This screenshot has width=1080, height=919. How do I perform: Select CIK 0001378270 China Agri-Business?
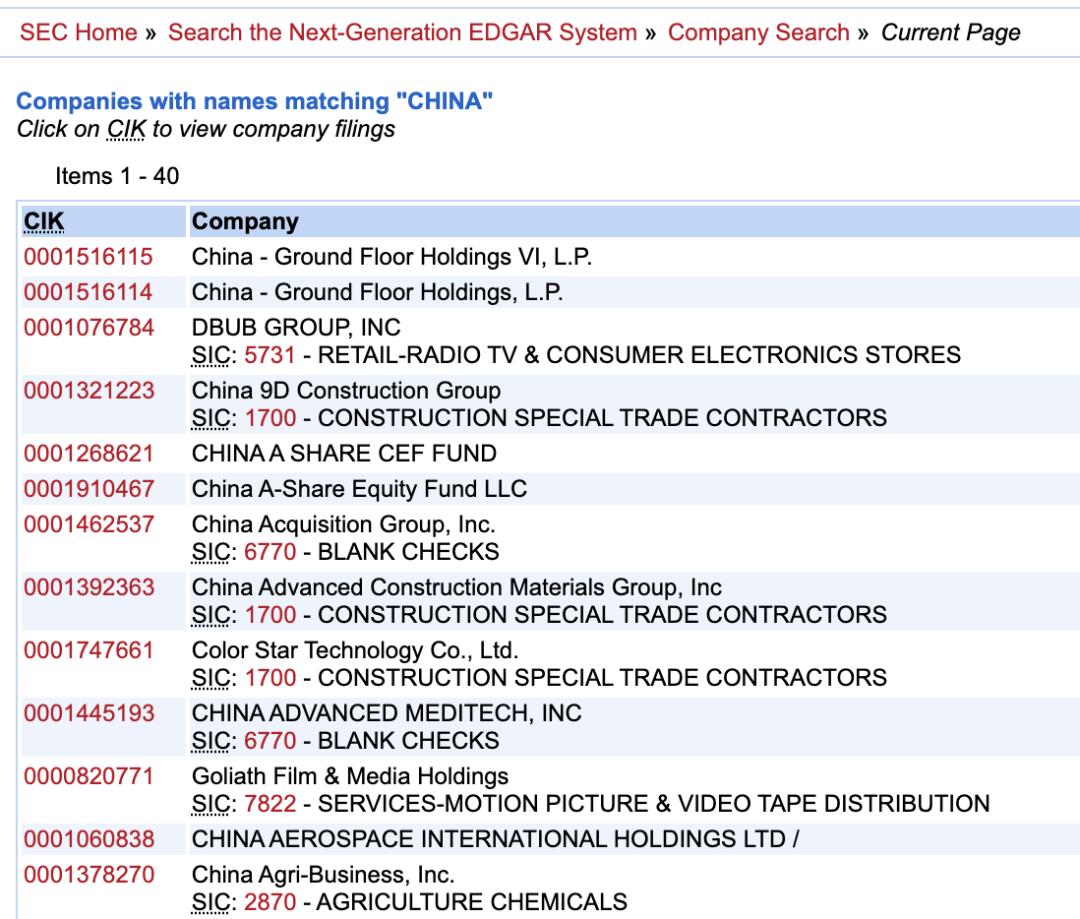(88, 875)
